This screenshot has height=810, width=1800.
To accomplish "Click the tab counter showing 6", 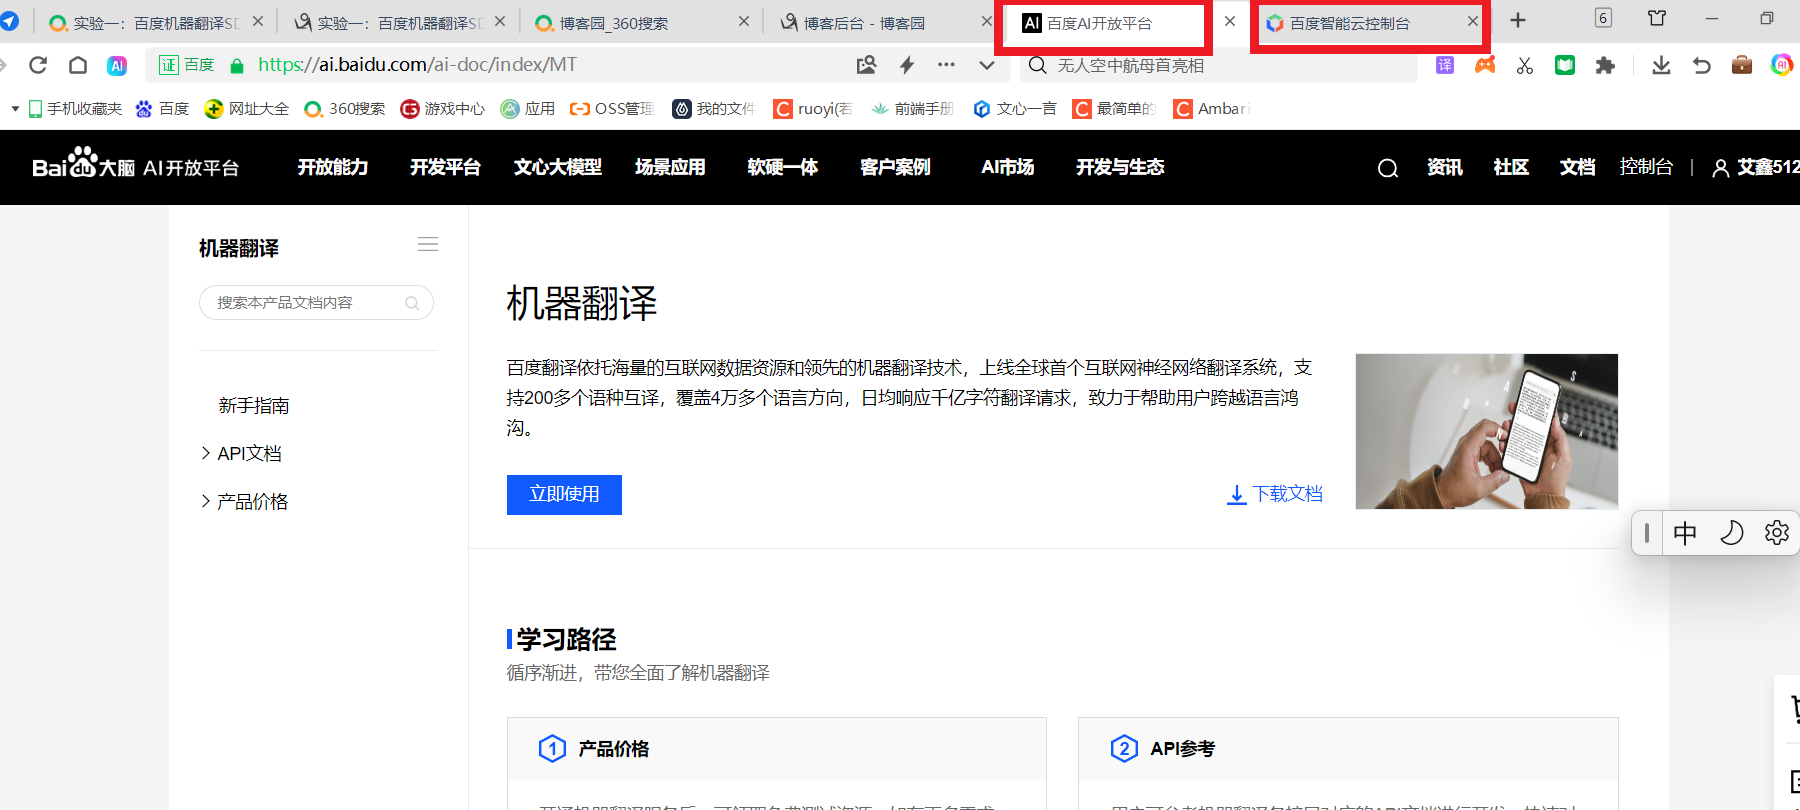I will [x=1603, y=18].
